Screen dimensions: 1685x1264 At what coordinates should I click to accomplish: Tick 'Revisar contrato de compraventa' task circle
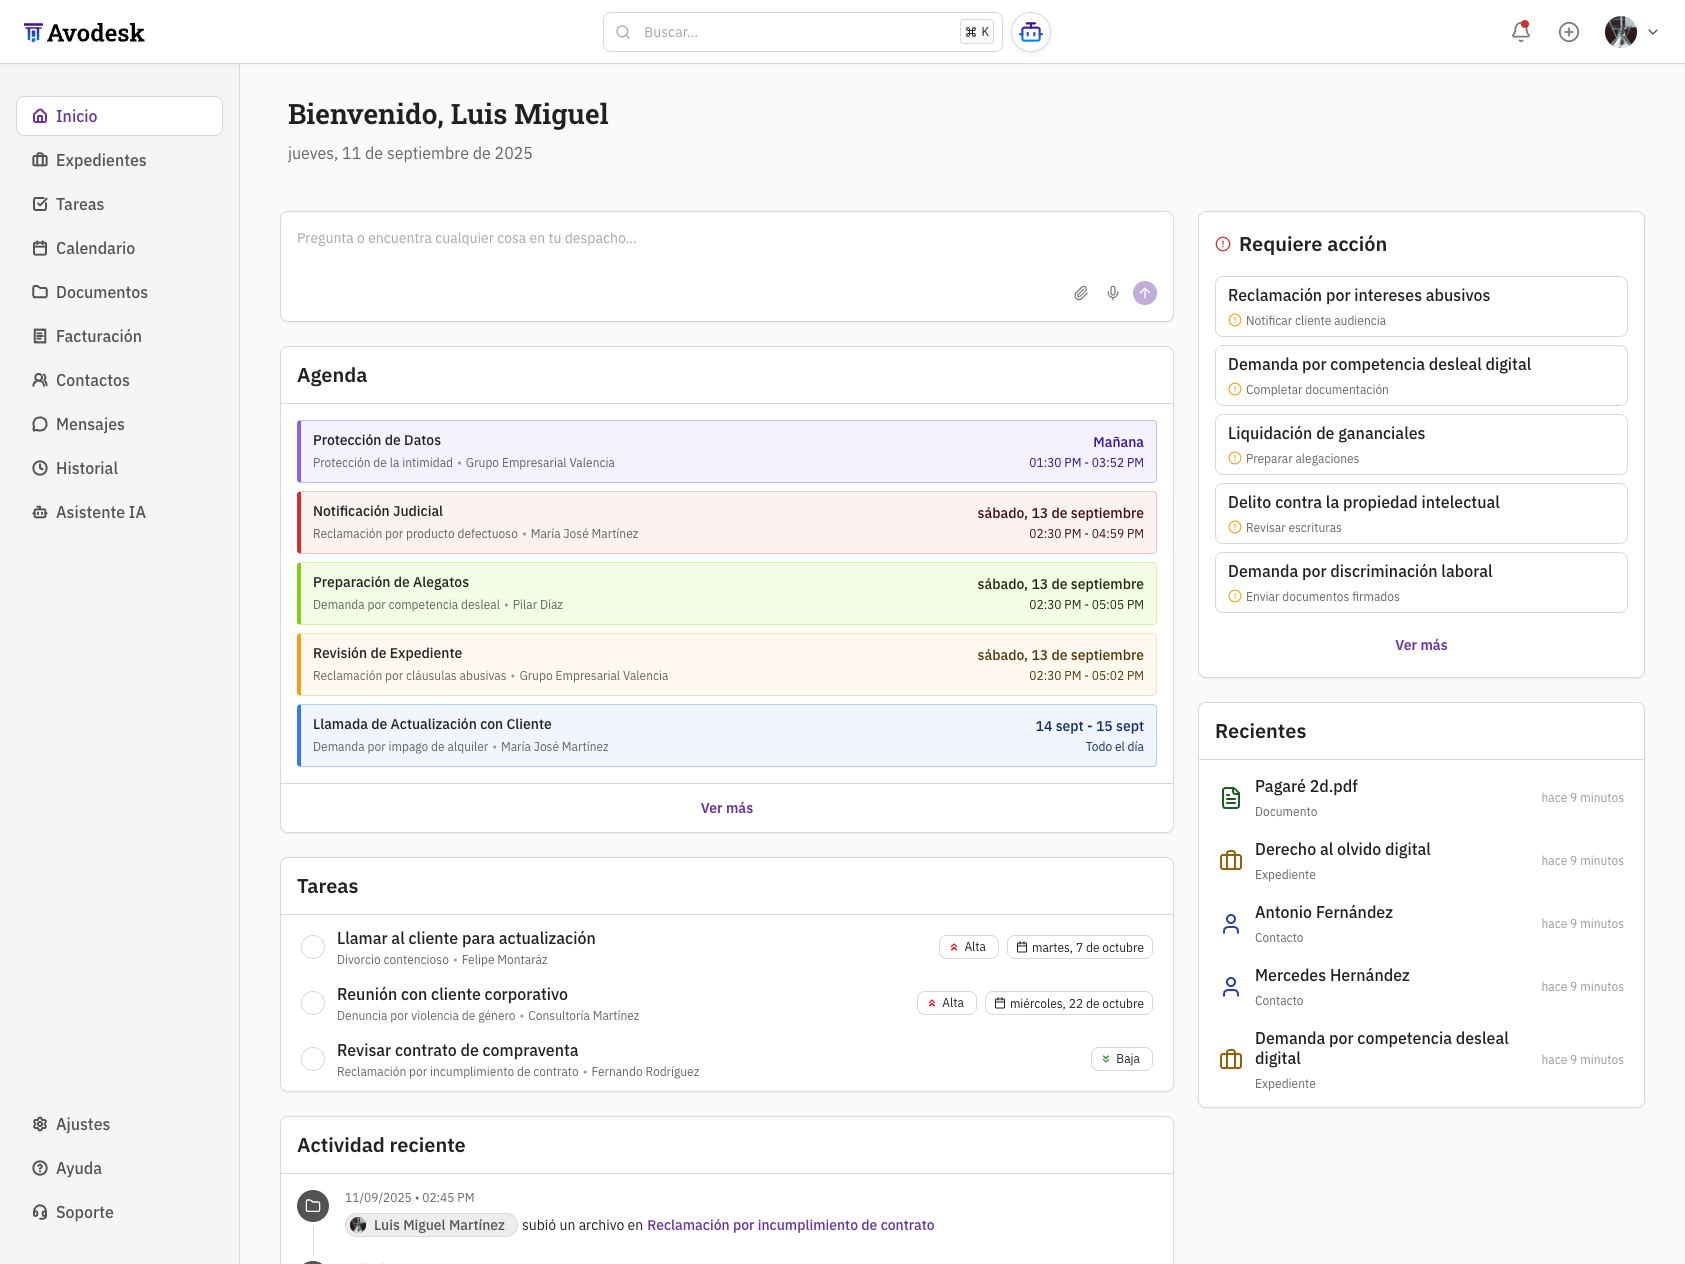click(x=313, y=1059)
